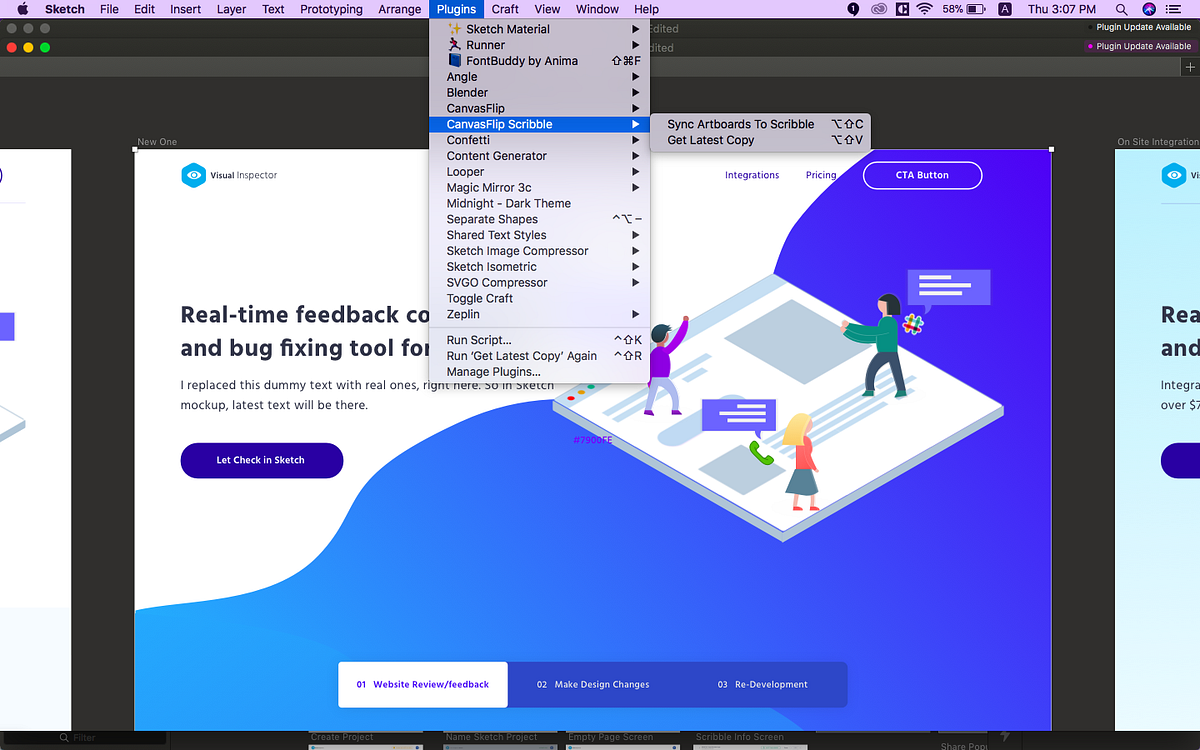Select the 01 Website Review/feedback tab
This screenshot has width=1200, height=750.
click(423, 685)
